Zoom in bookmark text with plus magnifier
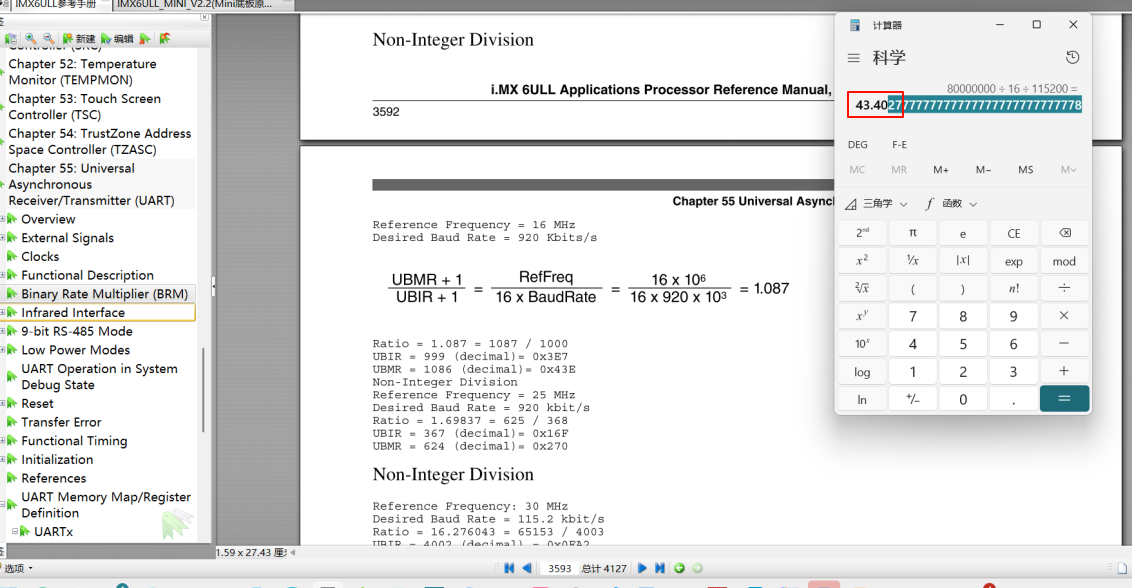 tap(30, 38)
